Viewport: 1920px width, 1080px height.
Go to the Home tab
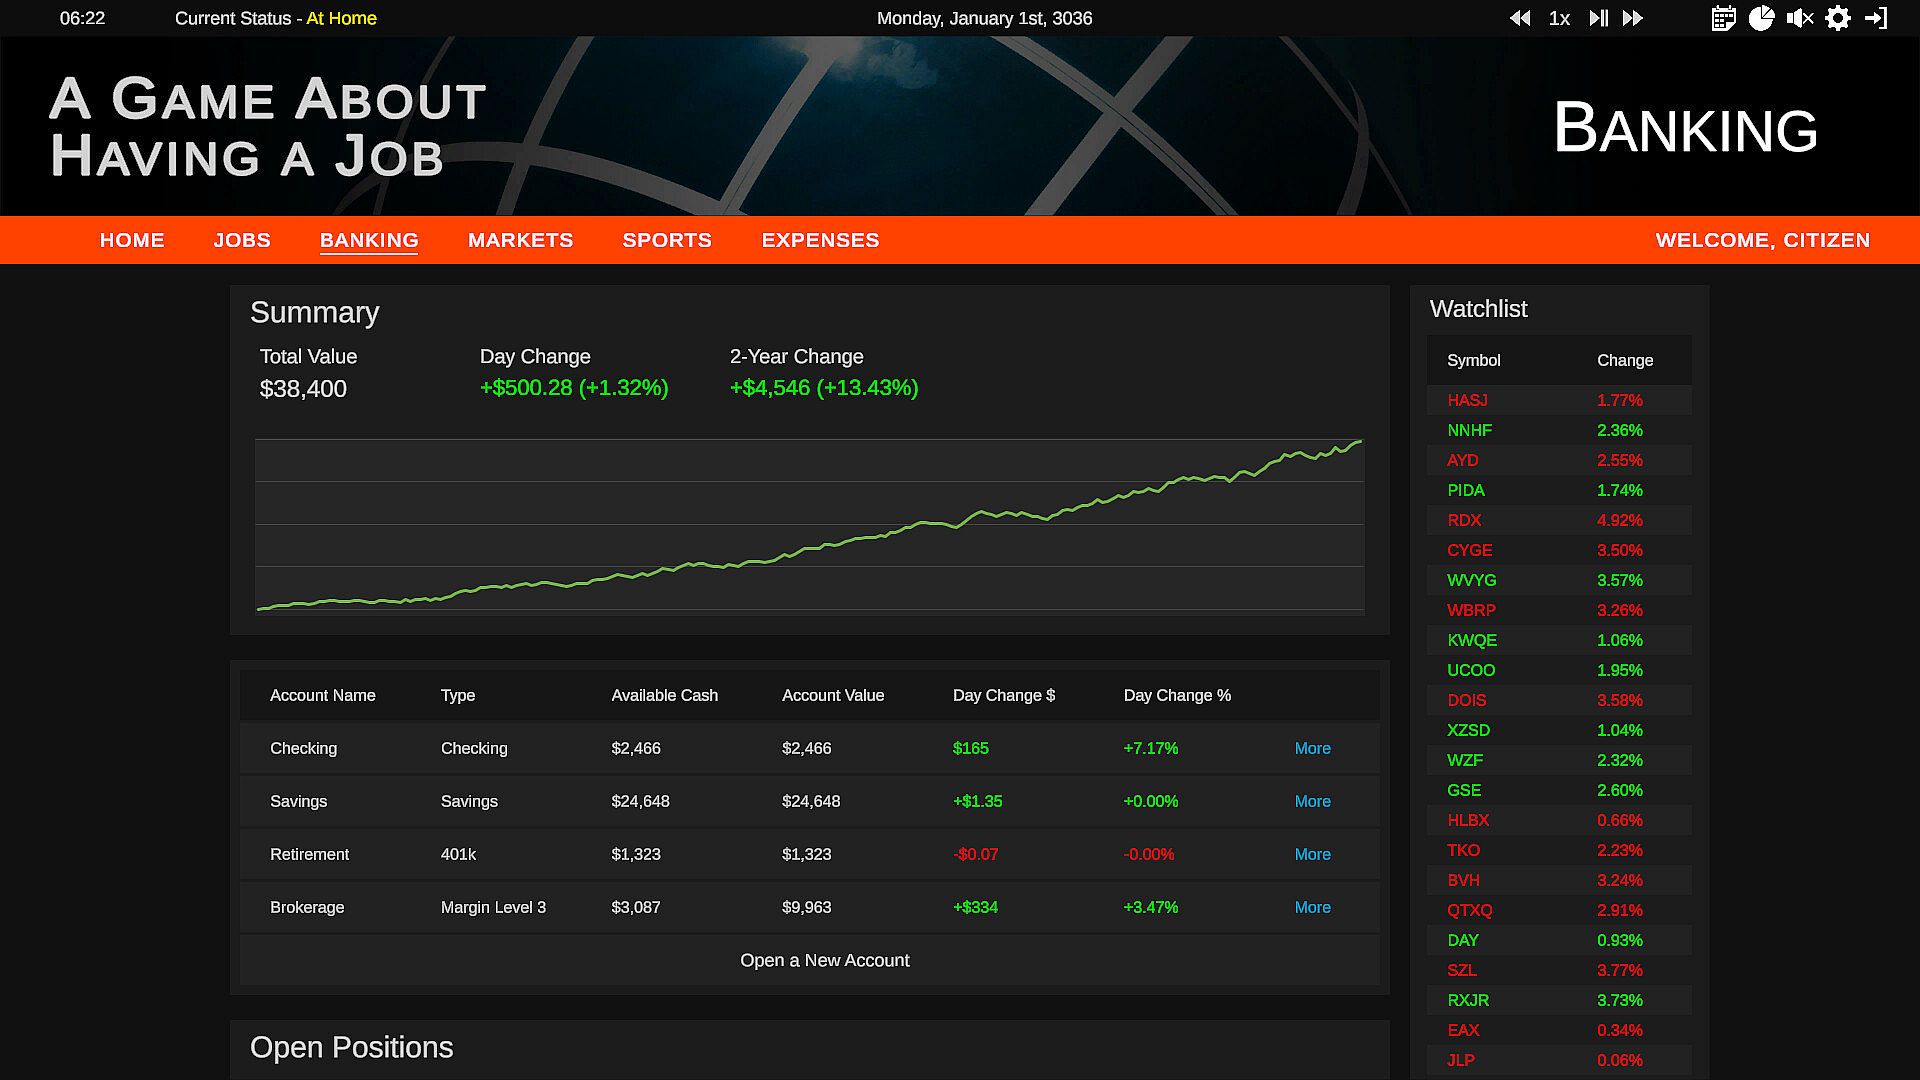pos(132,240)
